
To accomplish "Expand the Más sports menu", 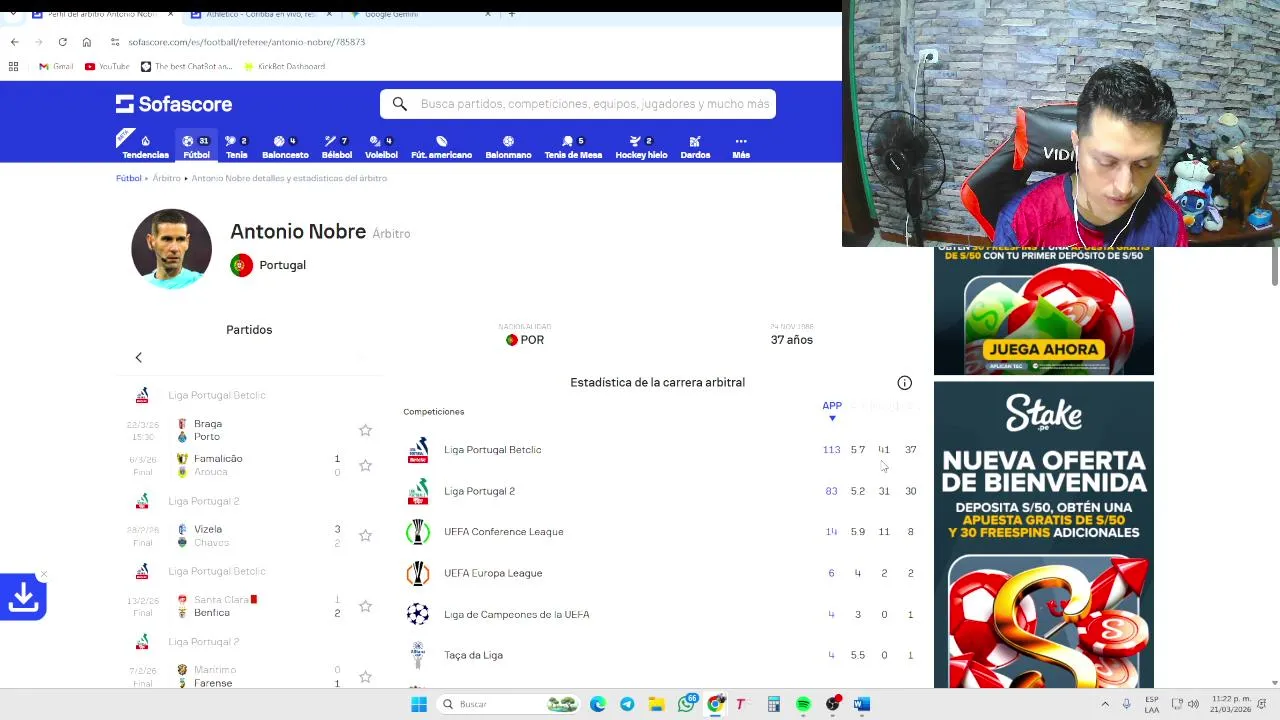I will pos(741,147).
